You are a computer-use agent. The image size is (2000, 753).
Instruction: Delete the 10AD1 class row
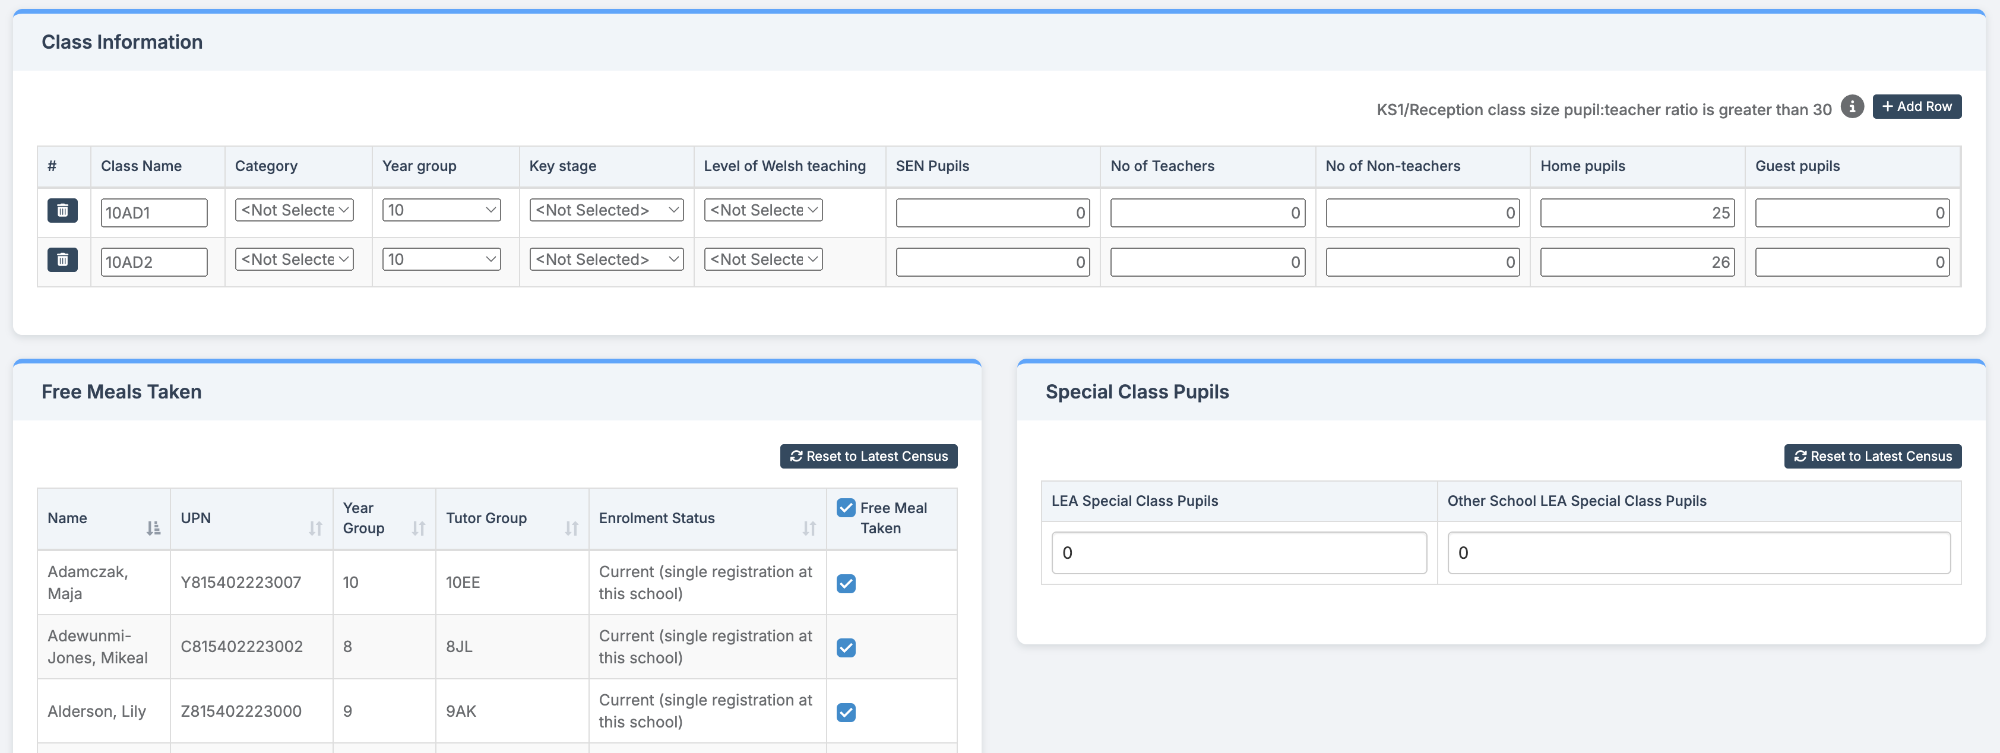pyautogui.click(x=62, y=210)
